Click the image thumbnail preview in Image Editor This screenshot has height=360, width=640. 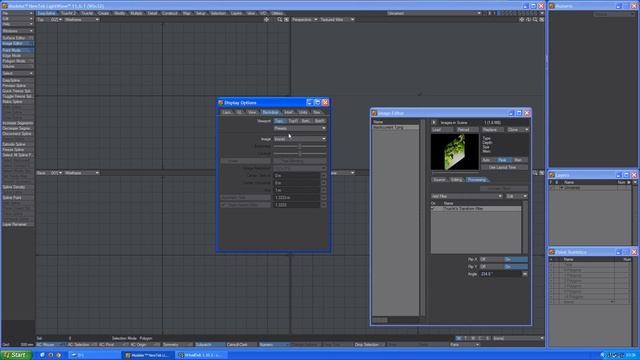click(x=455, y=152)
